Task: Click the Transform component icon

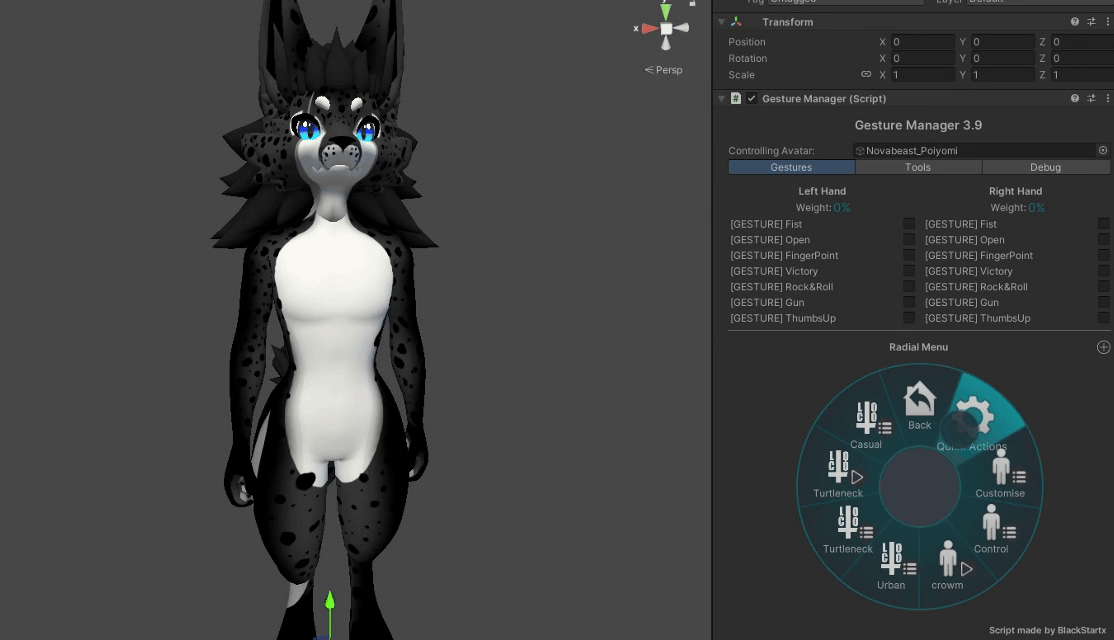Action: [735, 22]
